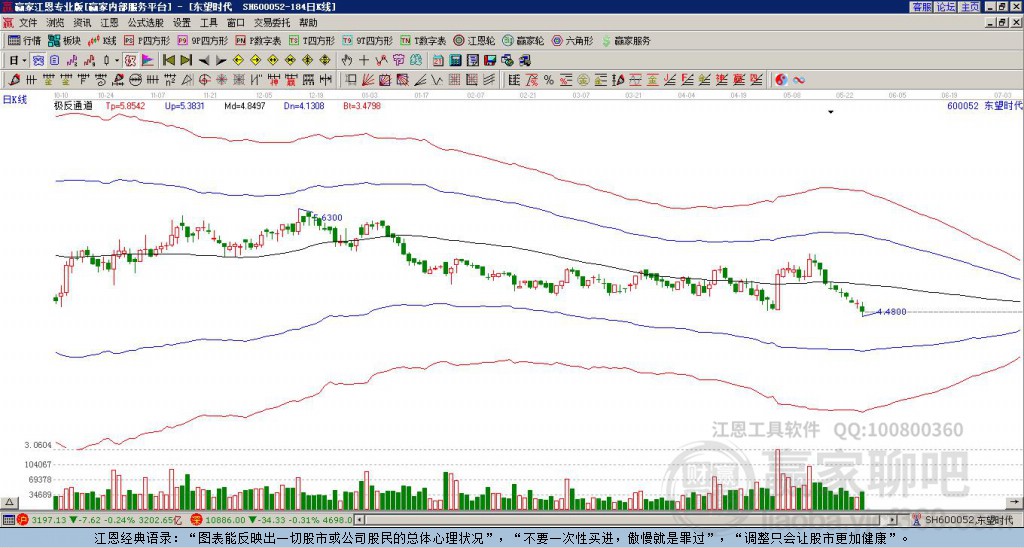Viewport: 1024px width, 548px height.
Task: Select the gold circle 金 tool
Action: coord(582,80)
